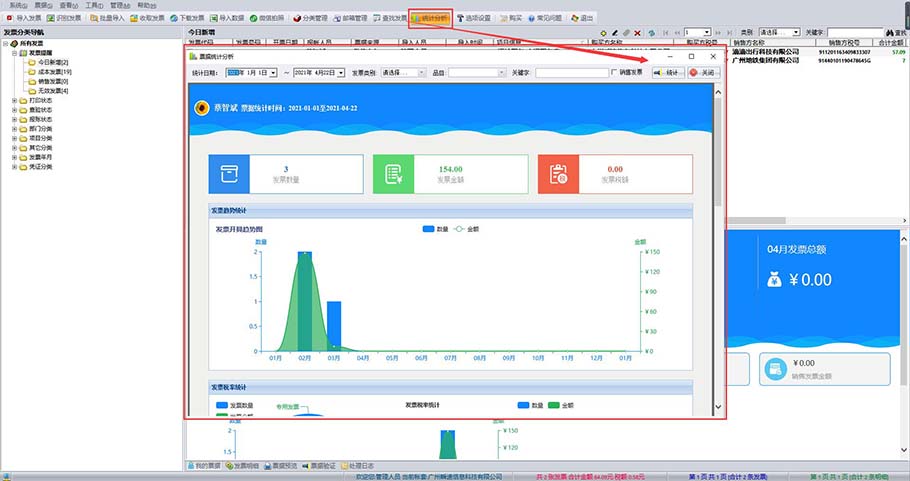The image size is (910, 481).
Task: Switch to the 票据预览 bottom tab
Action: (x=281, y=466)
